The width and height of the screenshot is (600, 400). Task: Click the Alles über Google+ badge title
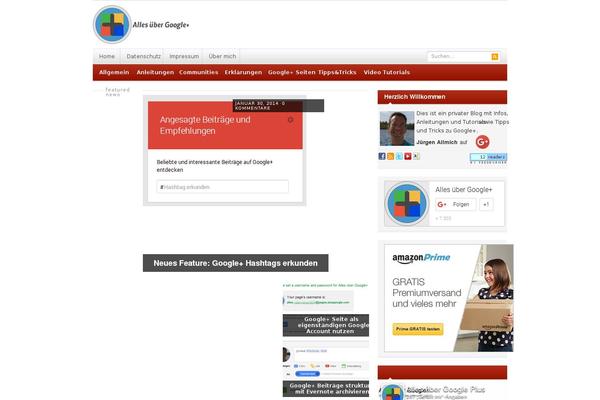463,189
